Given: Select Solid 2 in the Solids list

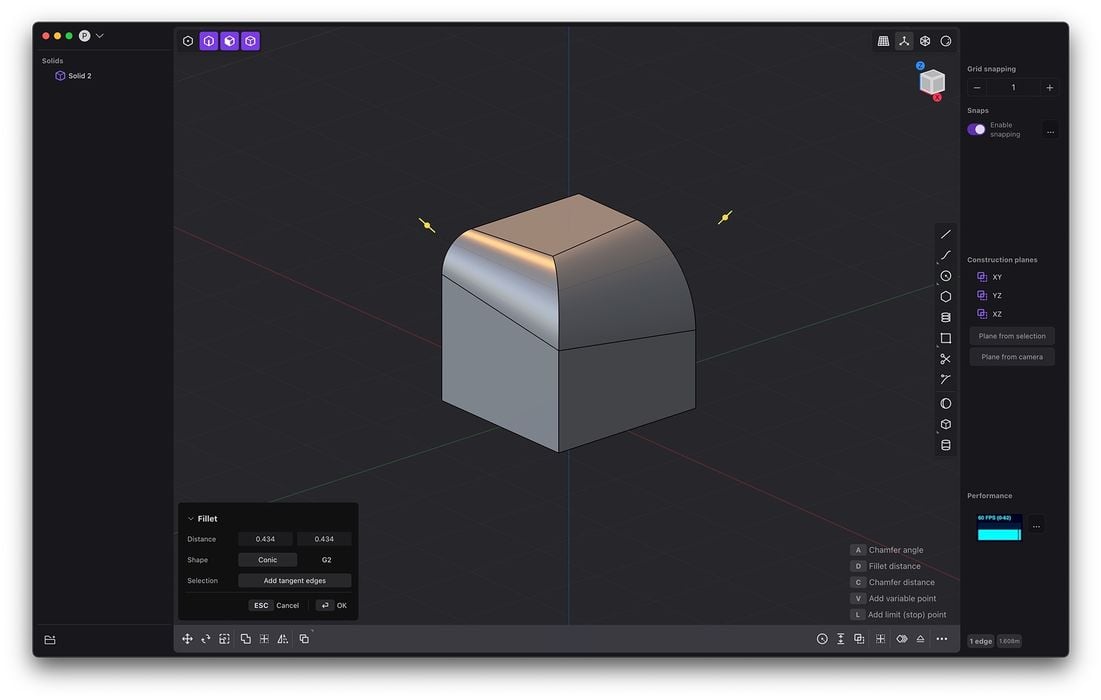Looking at the screenshot, I should (79, 76).
